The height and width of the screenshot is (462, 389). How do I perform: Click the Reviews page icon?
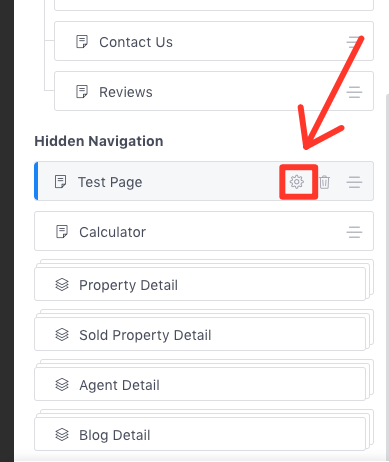click(82, 92)
